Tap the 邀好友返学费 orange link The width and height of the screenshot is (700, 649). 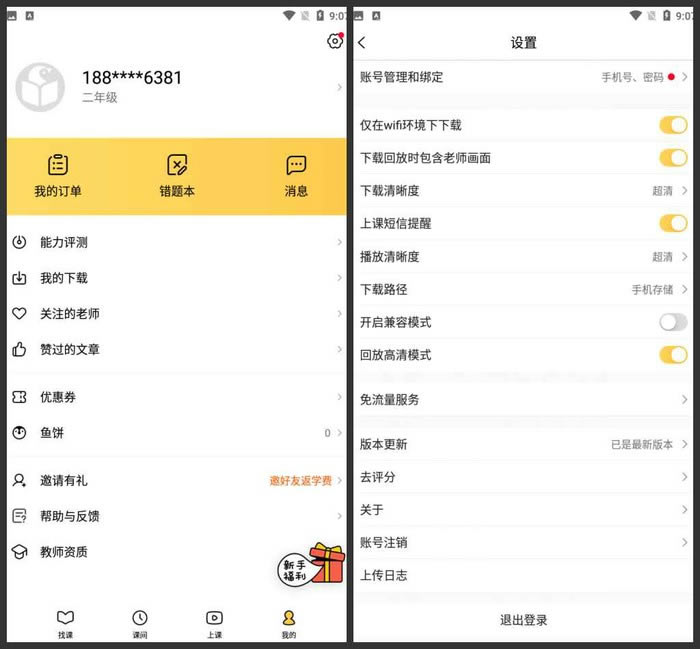[x=301, y=481]
